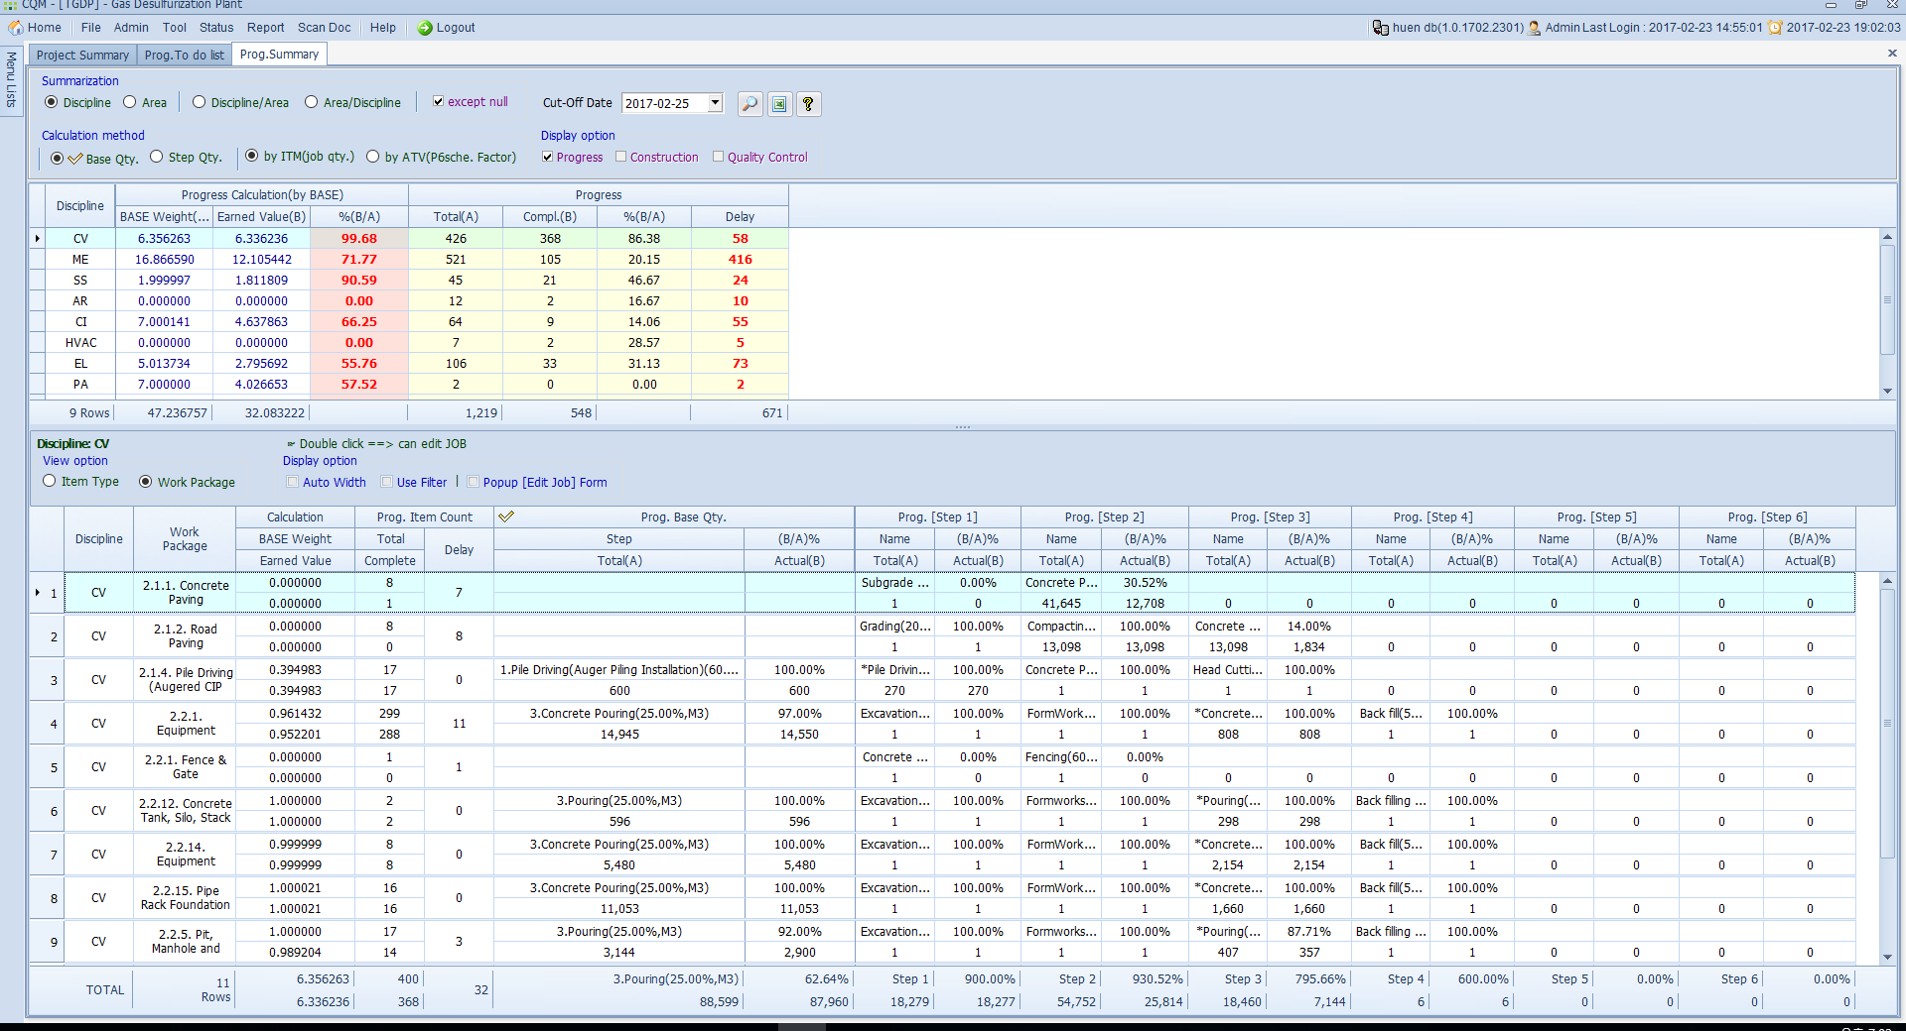Select the ME discipline row

[x=80, y=260]
